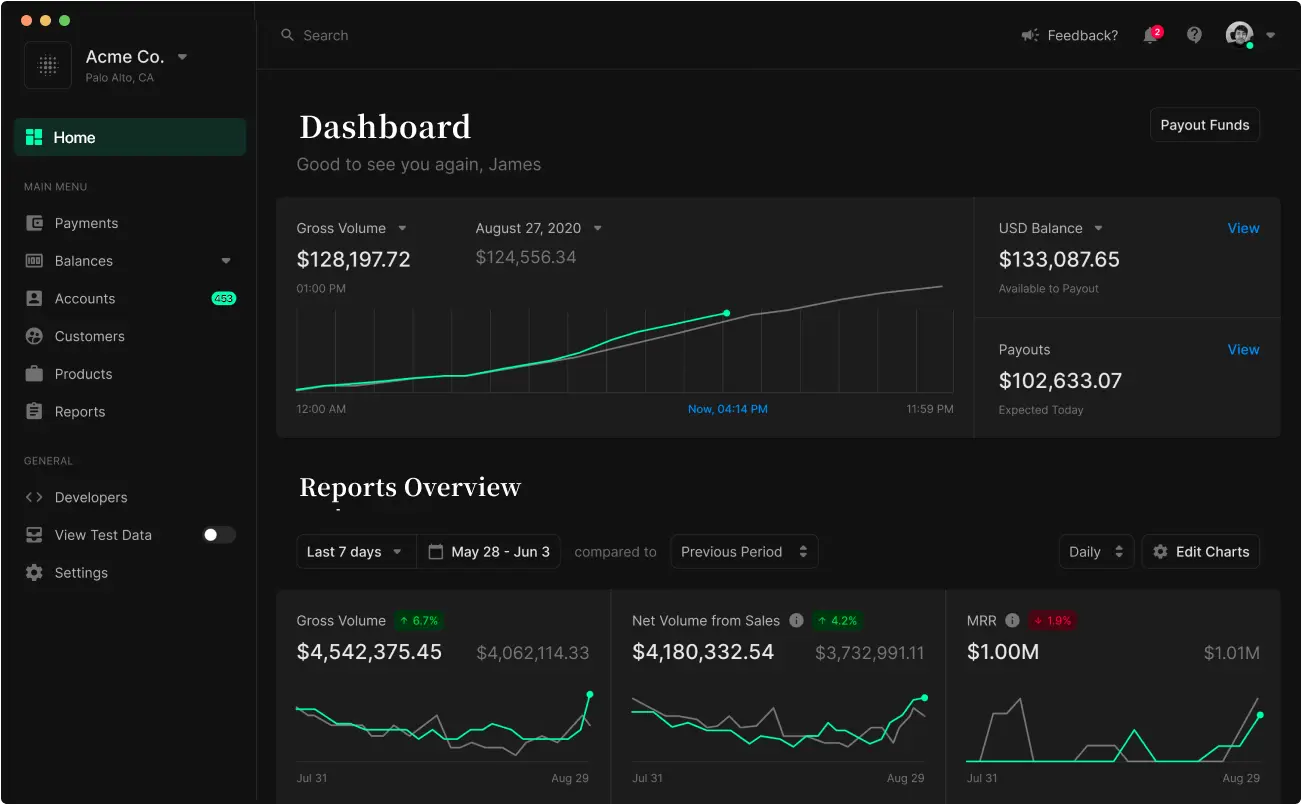This screenshot has width=1302, height=805.
Task: Click the Acme Co. logo icon
Action: (x=47, y=65)
